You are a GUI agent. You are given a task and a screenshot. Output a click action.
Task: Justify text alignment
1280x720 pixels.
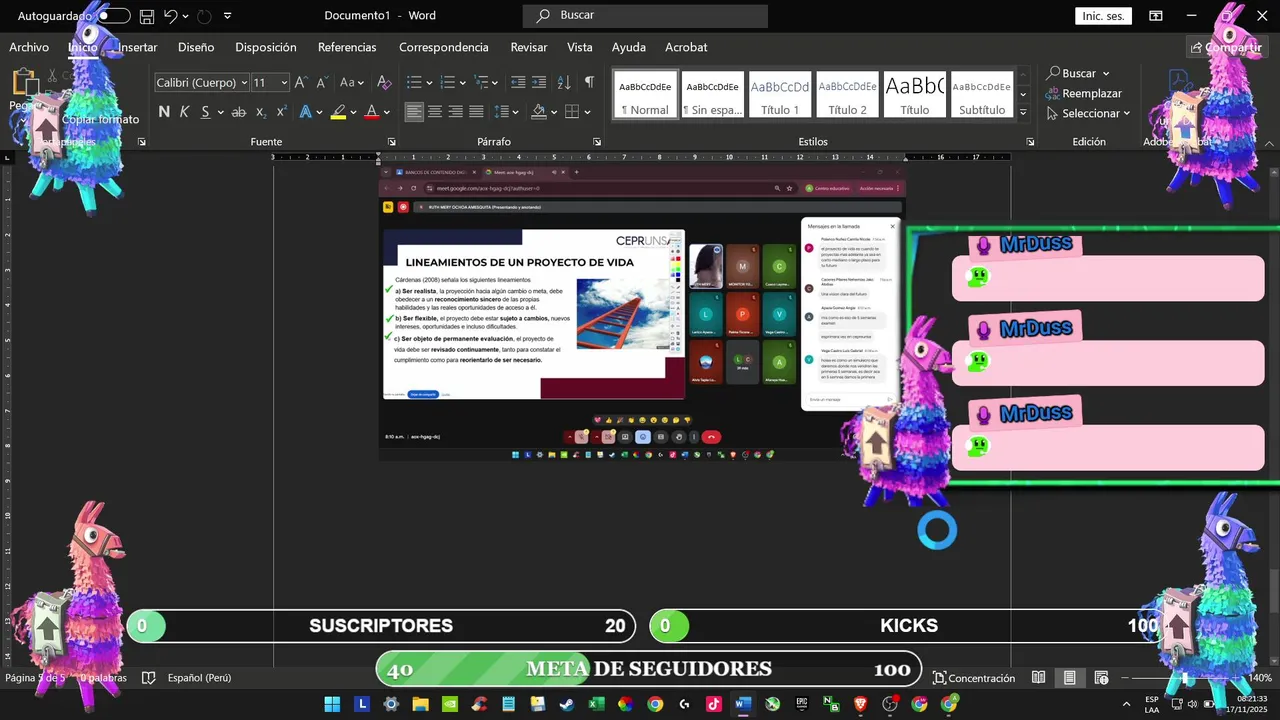pyautogui.click(x=477, y=112)
